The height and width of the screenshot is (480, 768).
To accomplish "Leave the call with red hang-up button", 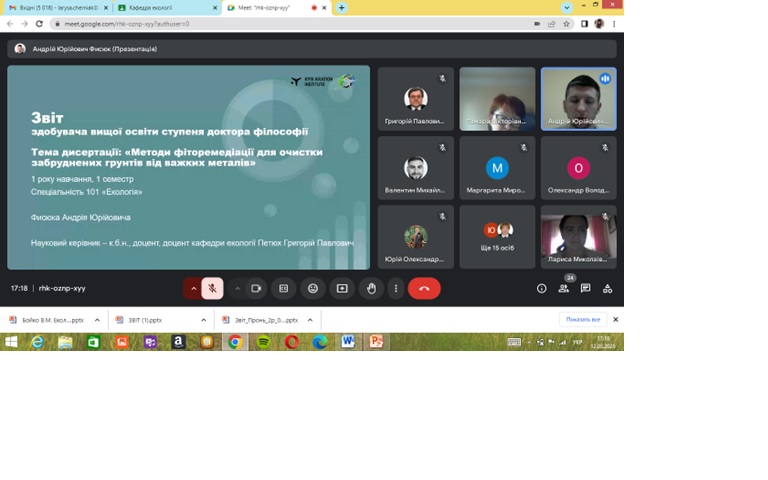I will 424,288.
